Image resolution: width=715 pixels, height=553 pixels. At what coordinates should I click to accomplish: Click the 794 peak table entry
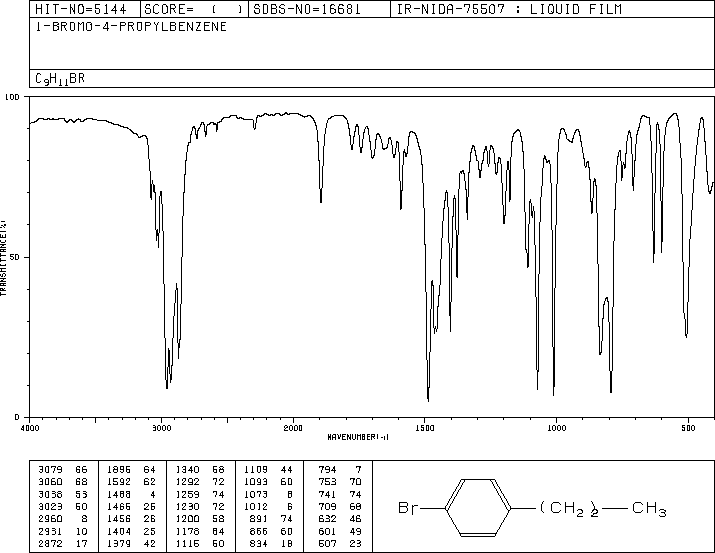[327, 470]
